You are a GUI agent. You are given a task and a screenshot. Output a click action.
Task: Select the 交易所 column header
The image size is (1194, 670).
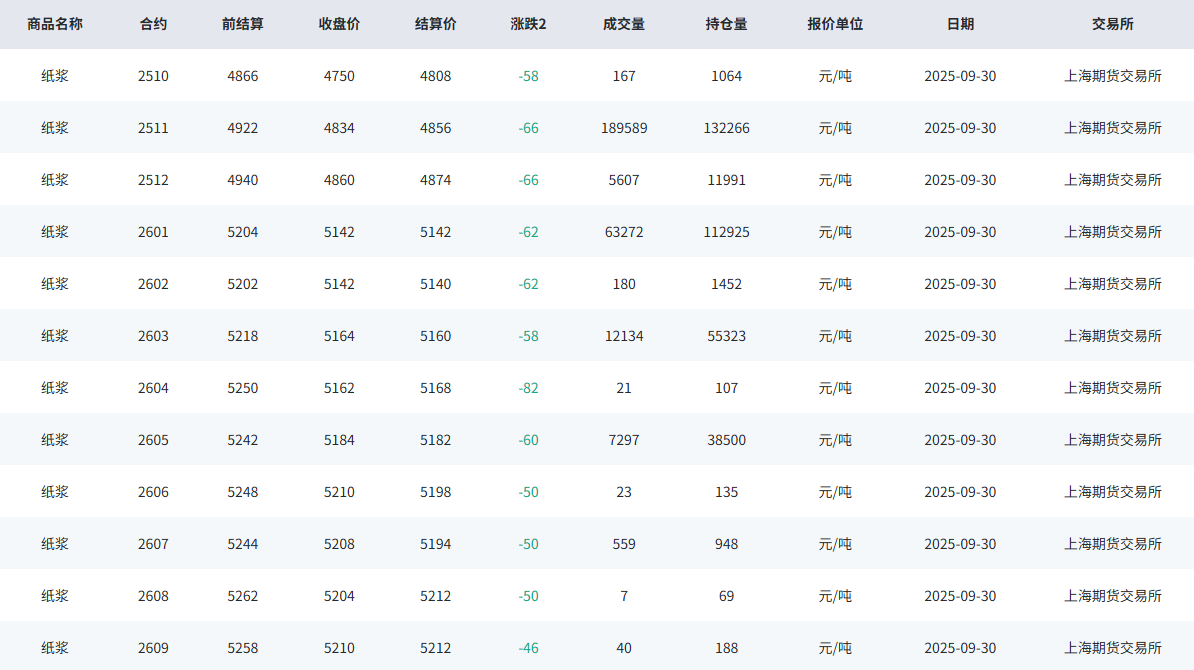pyautogui.click(x=1113, y=24)
